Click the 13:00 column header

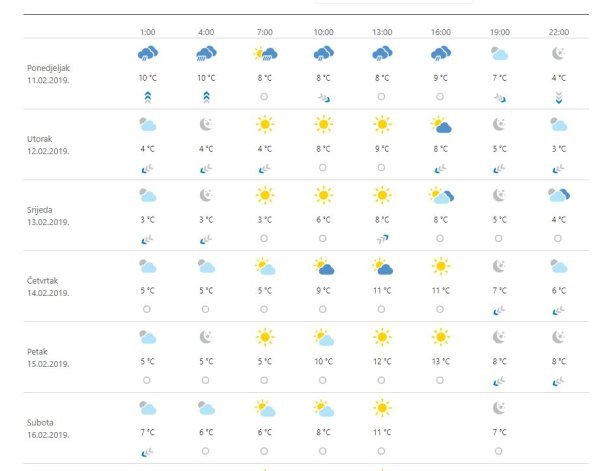(381, 30)
